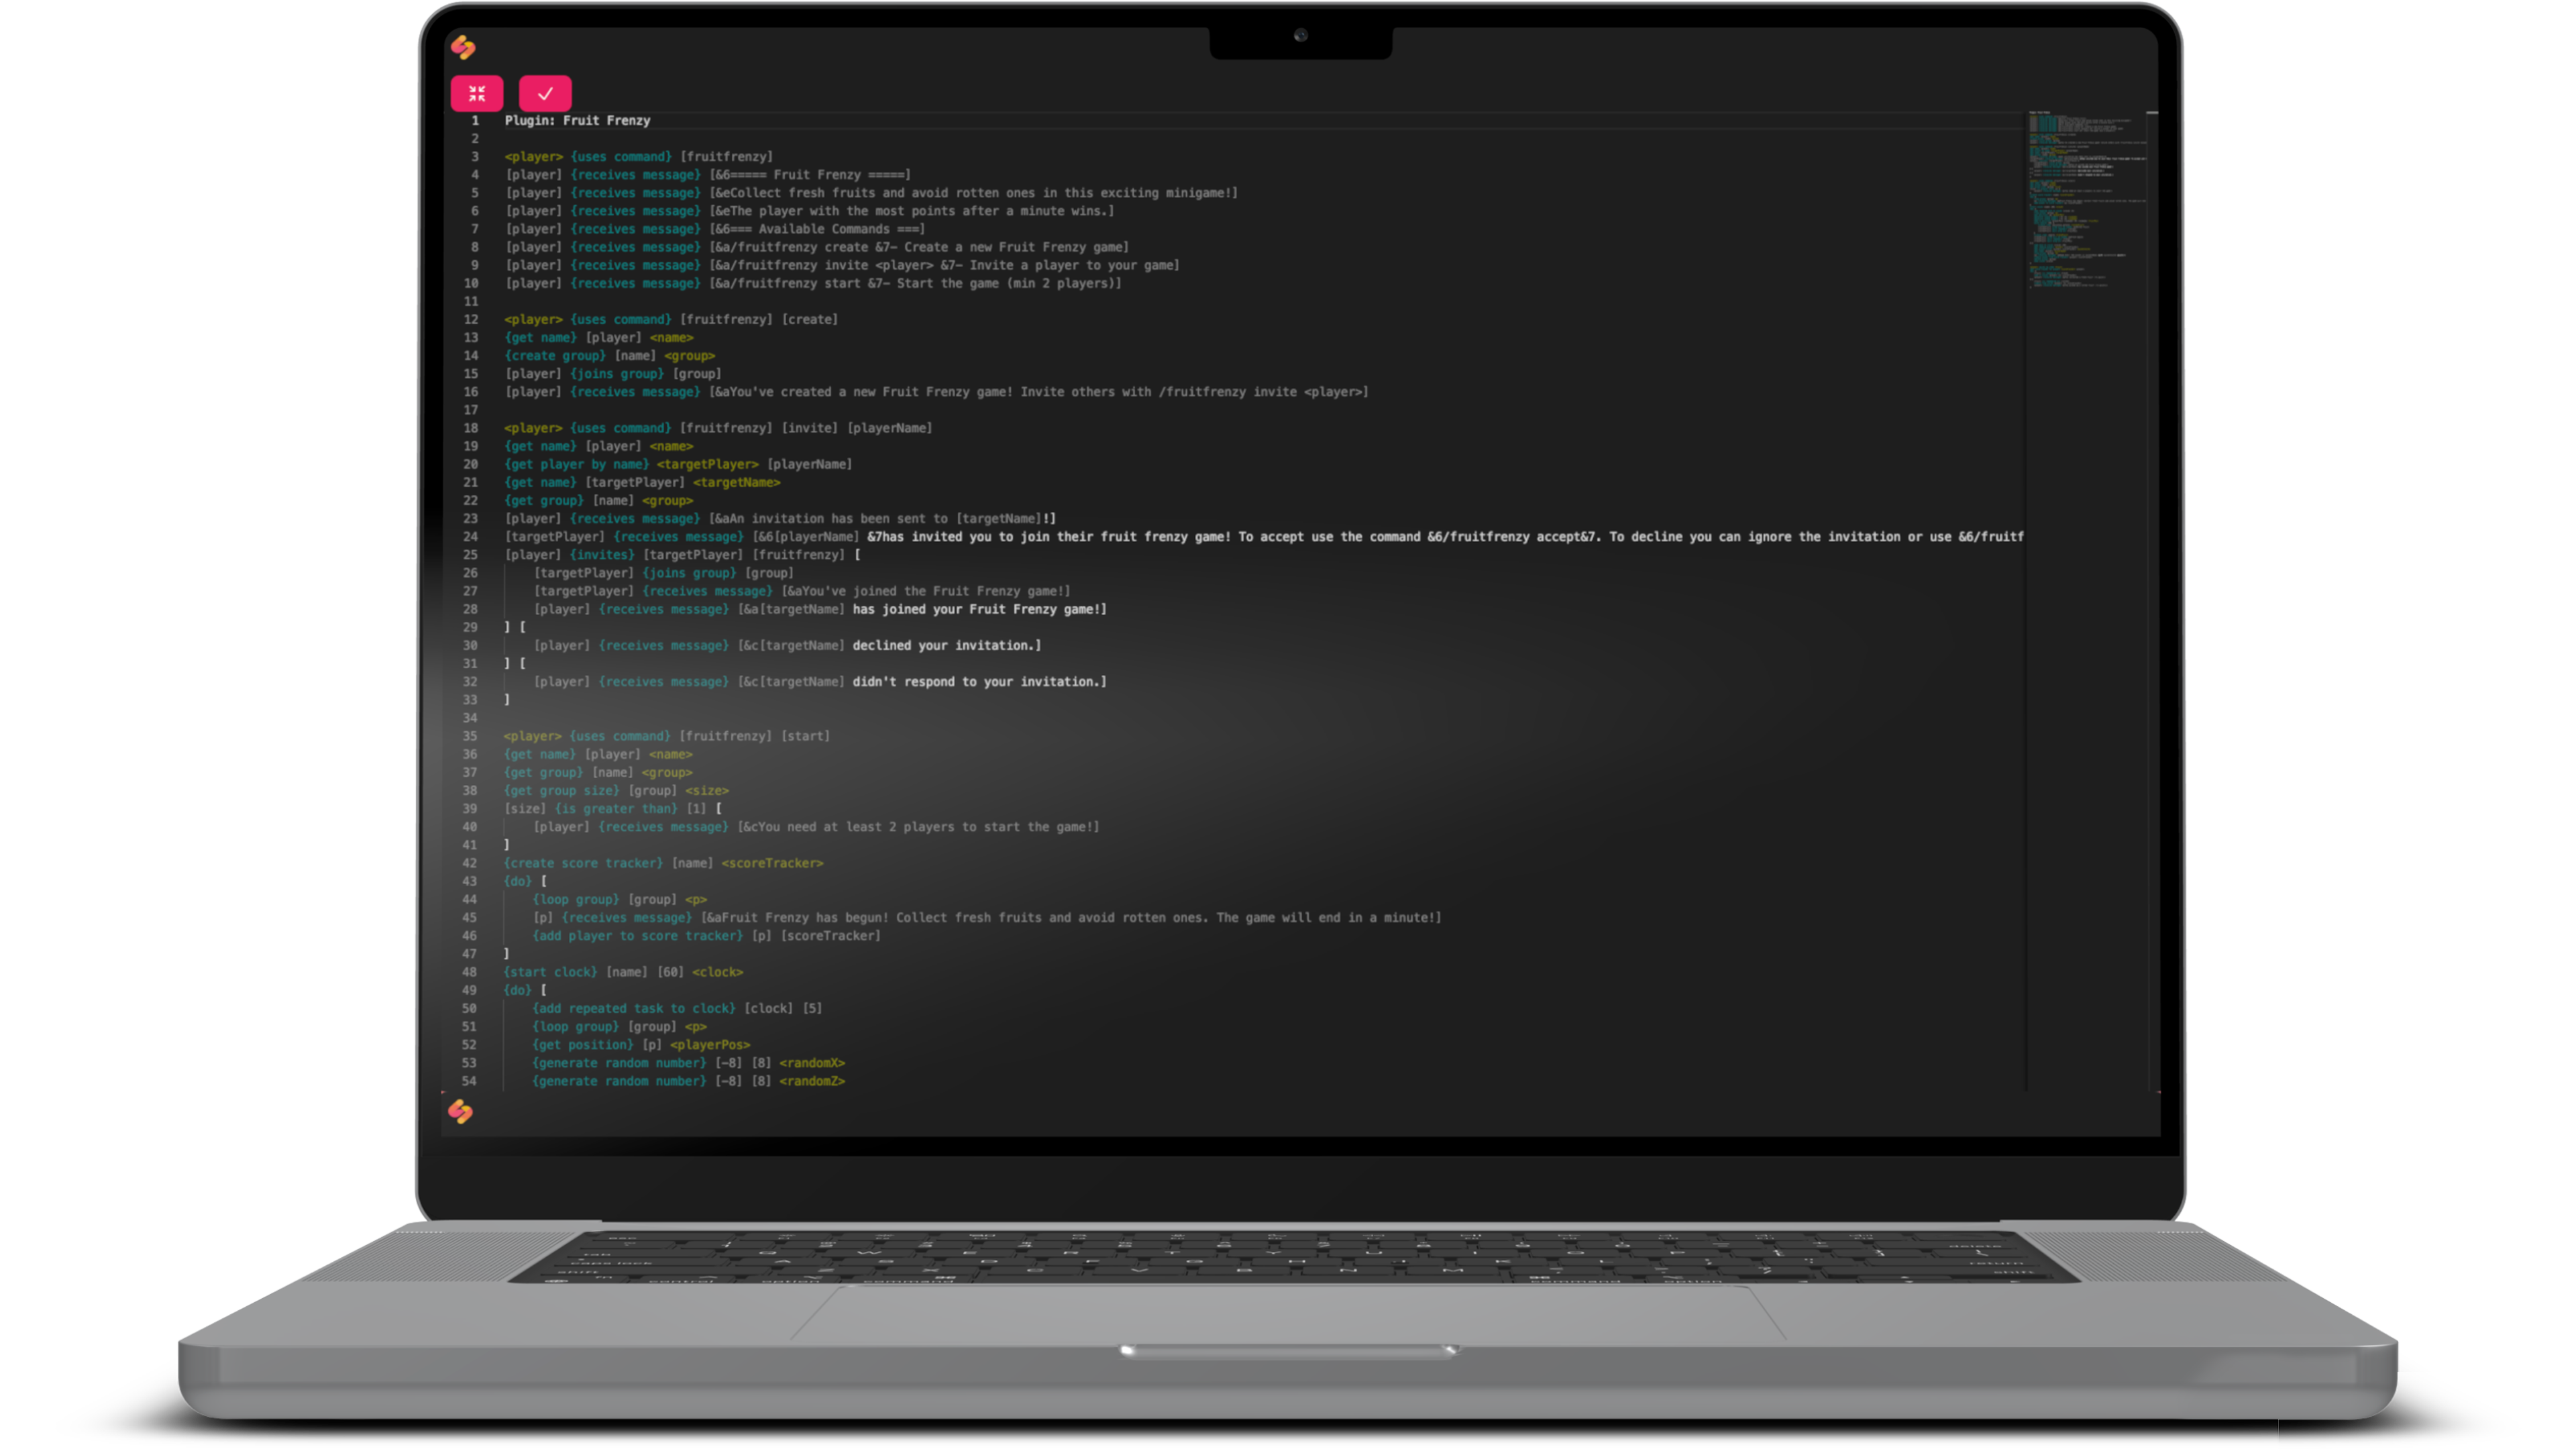The height and width of the screenshot is (1449, 2576).
Task: Click 'declined your invitation.' text on line 30
Action: (945, 646)
